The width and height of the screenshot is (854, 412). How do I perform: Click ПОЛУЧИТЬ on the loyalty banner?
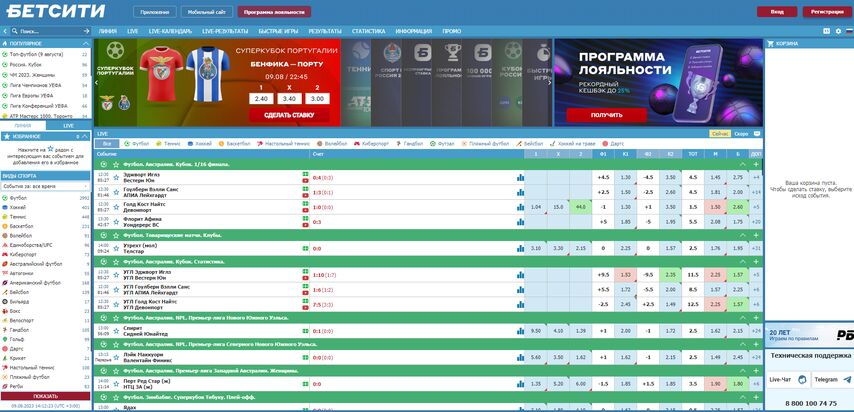[x=606, y=115]
